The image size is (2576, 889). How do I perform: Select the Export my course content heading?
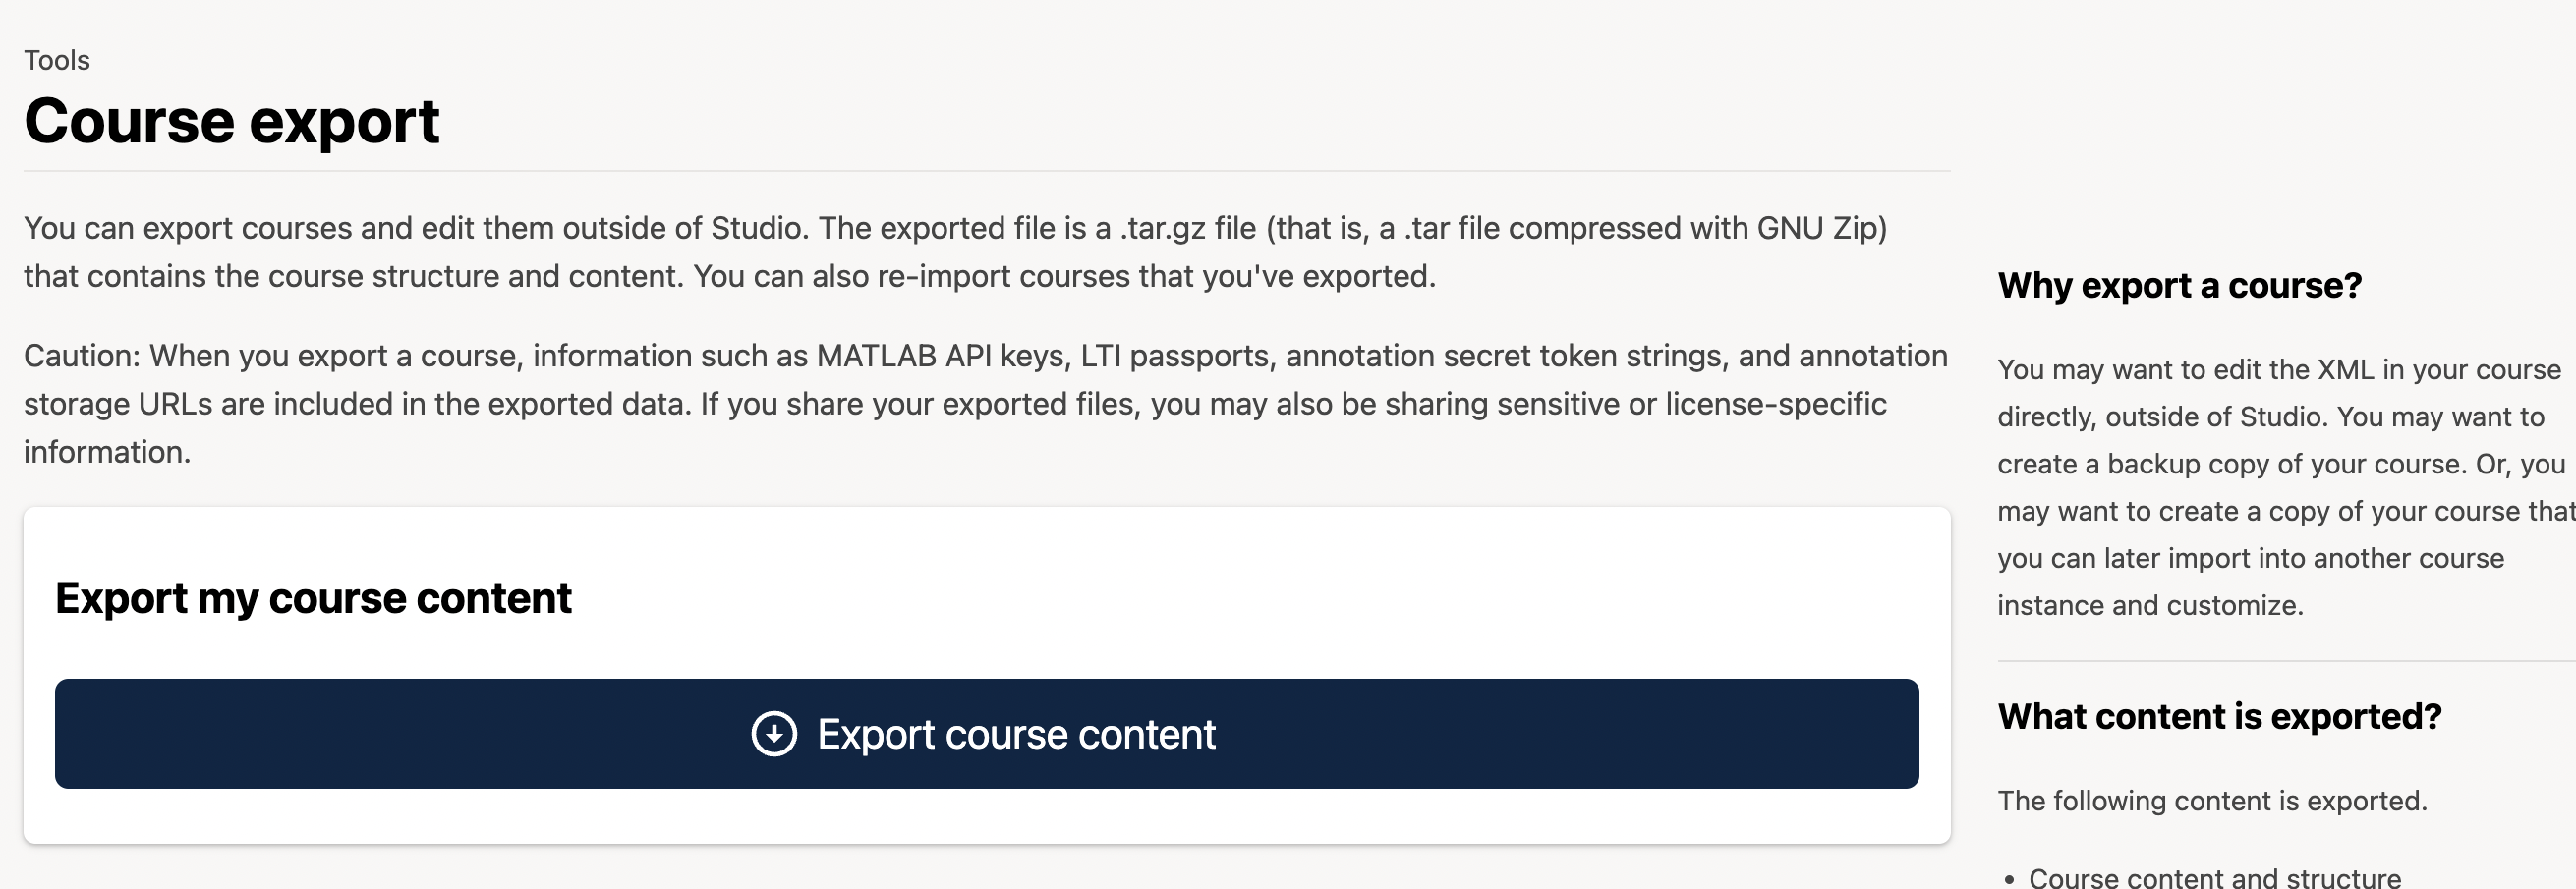313,598
